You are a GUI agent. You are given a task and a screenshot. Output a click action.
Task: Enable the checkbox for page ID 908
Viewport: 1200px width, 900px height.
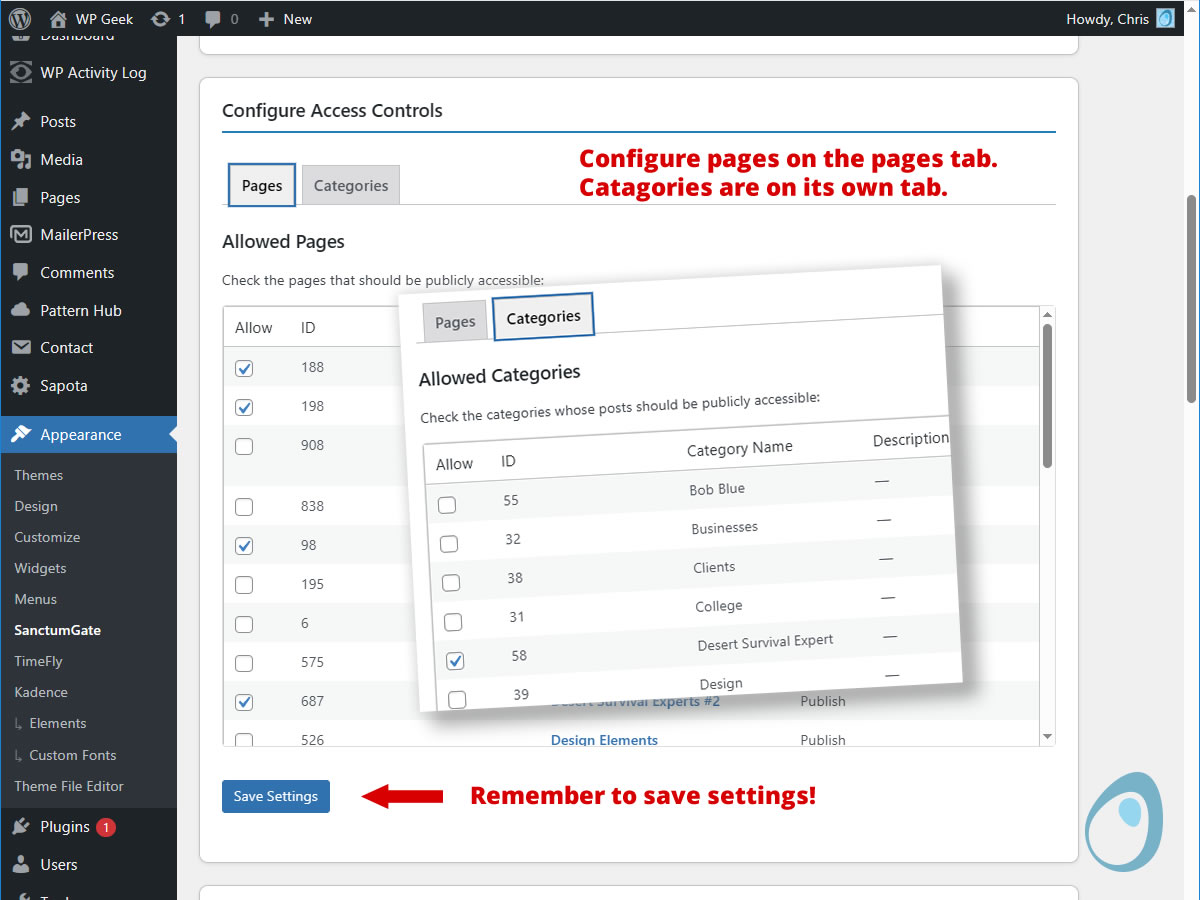[x=243, y=446]
